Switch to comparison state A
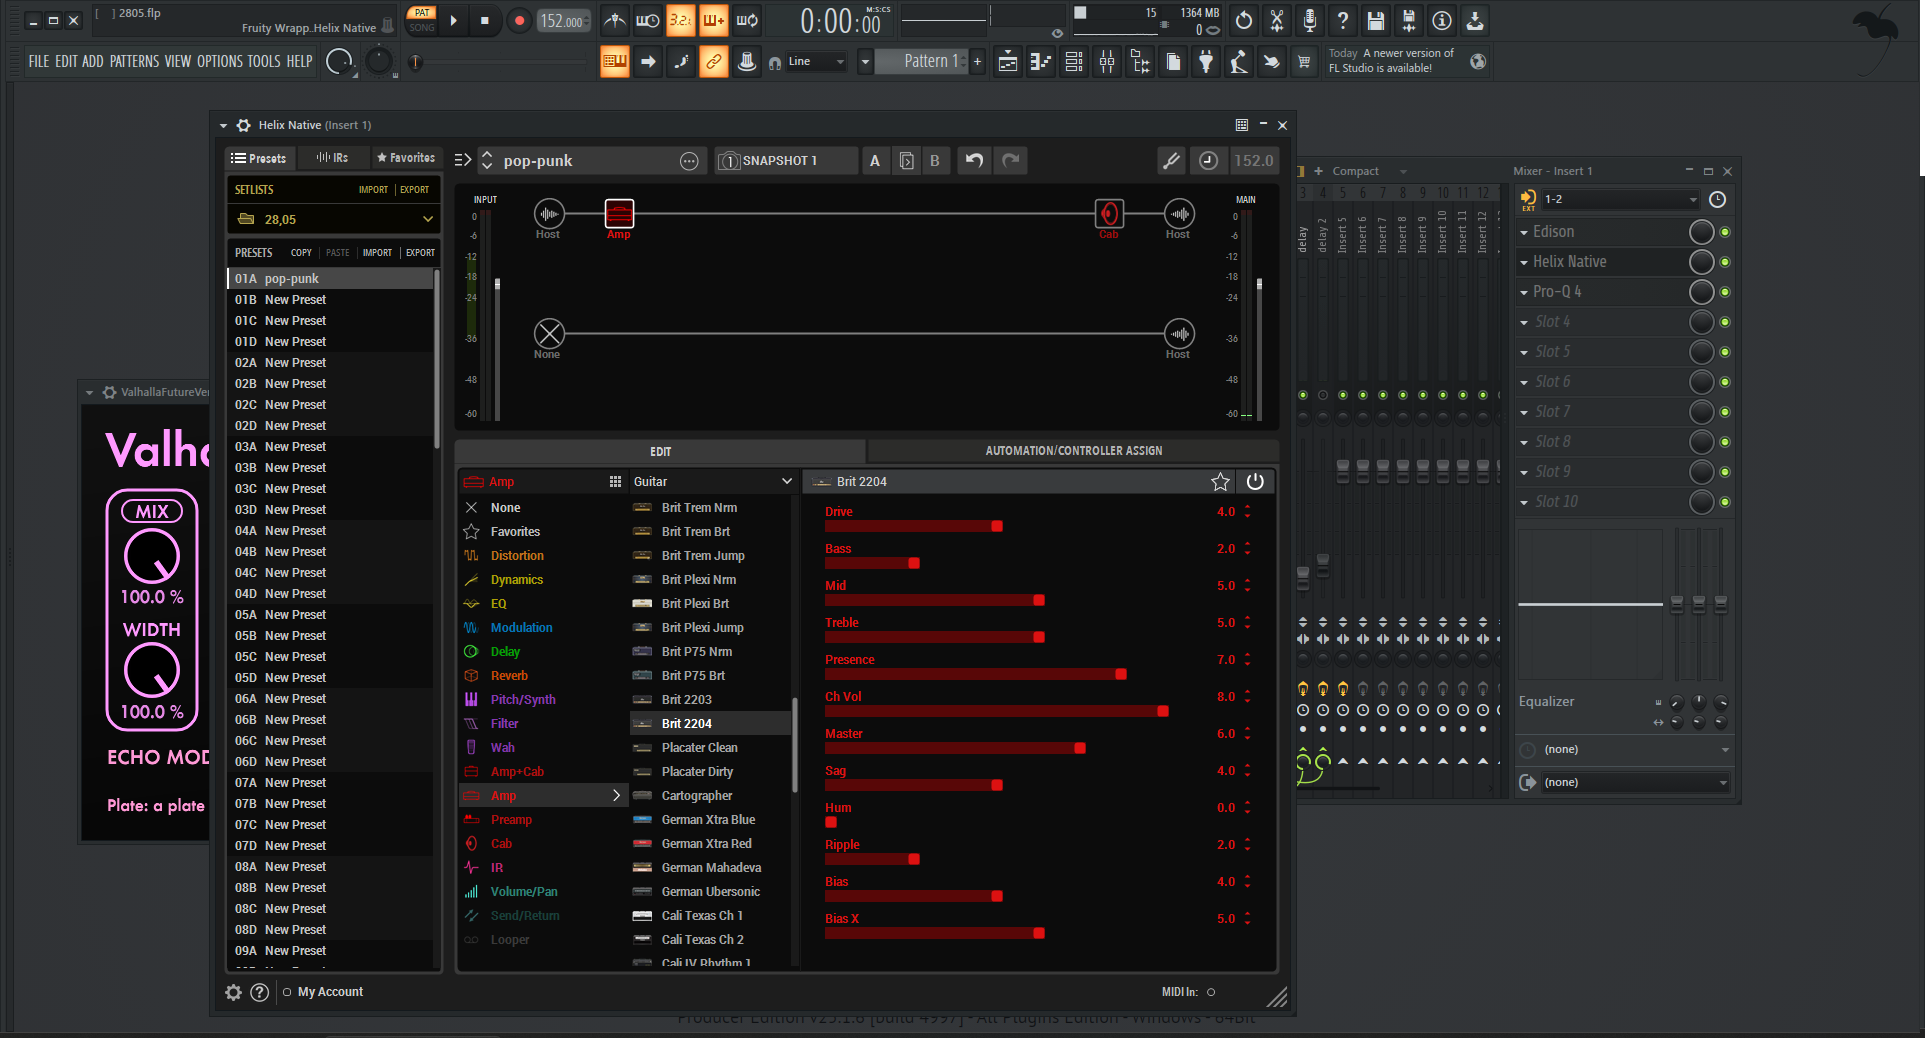The width and height of the screenshot is (1925, 1038). click(x=875, y=160)
